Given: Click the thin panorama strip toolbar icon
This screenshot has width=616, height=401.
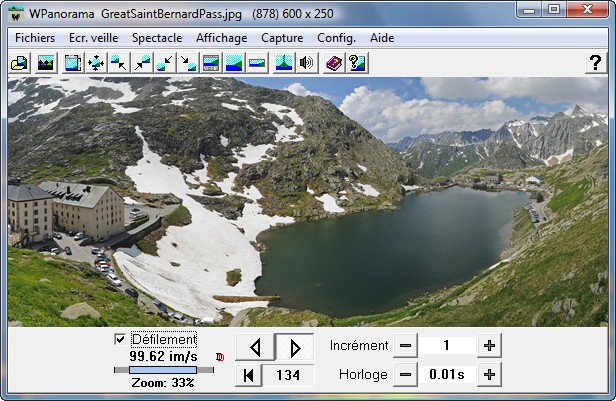Looking at the screenshot, I should click(257, 63).
